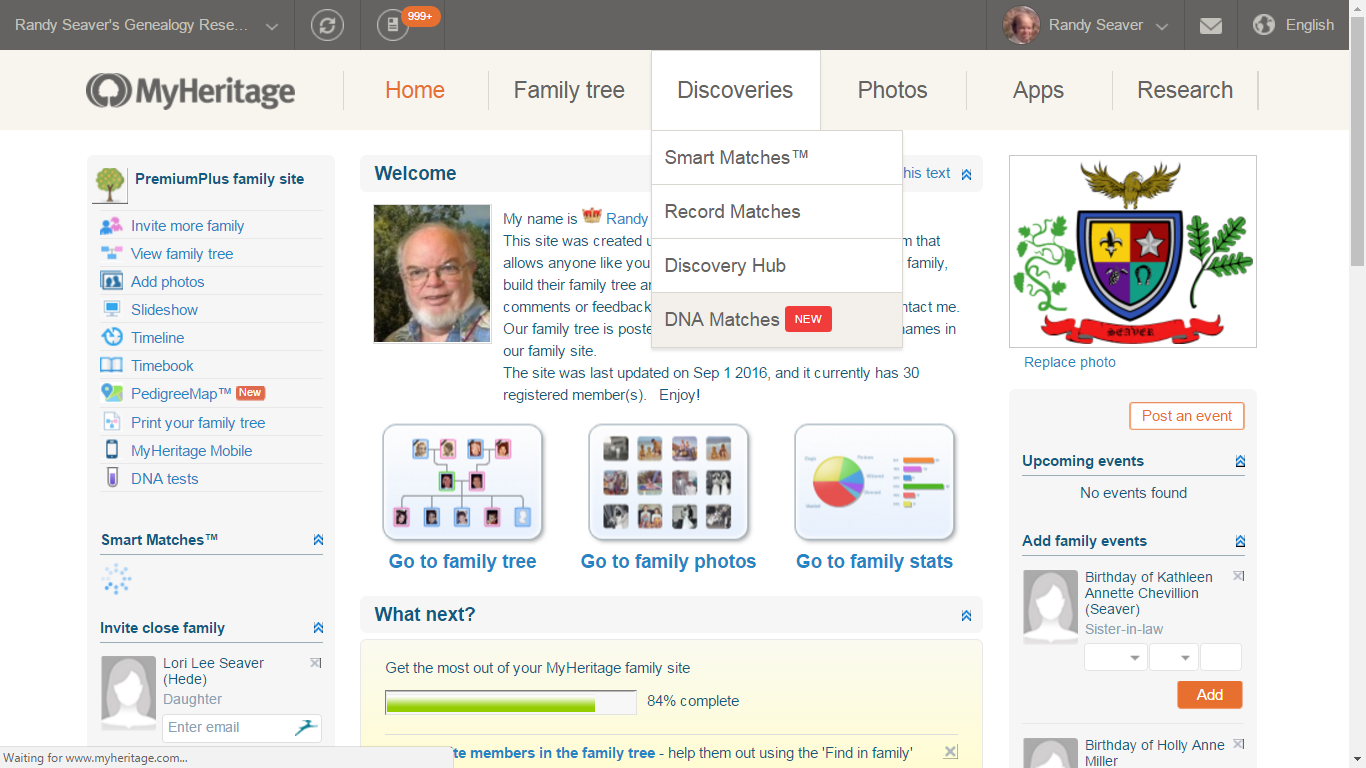Viewport: 1366px width, 768px height.
Task: Open the Randy Seaver account dropdown
Action: coord(1161,27)
